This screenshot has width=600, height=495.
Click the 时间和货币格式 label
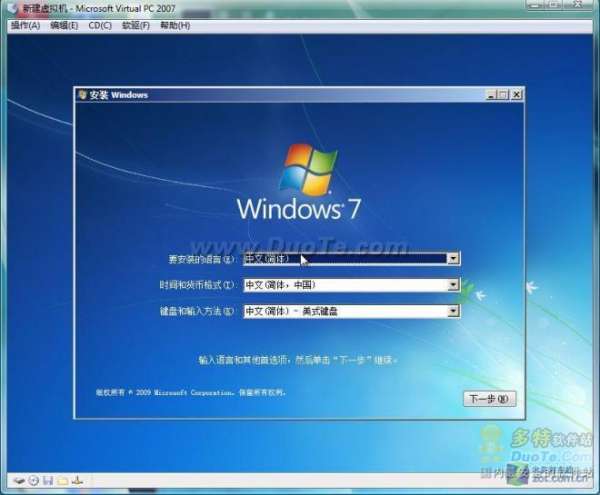[x=197, y=285]
